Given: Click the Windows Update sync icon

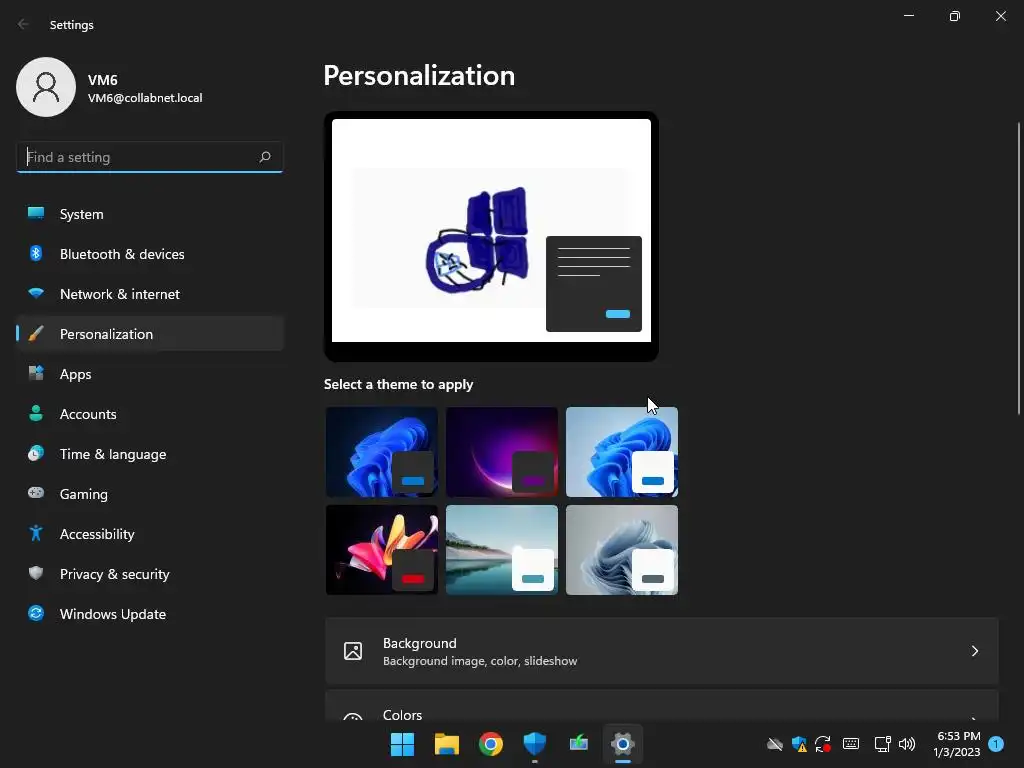Looking at the screenshot, I should coord(36,613).
